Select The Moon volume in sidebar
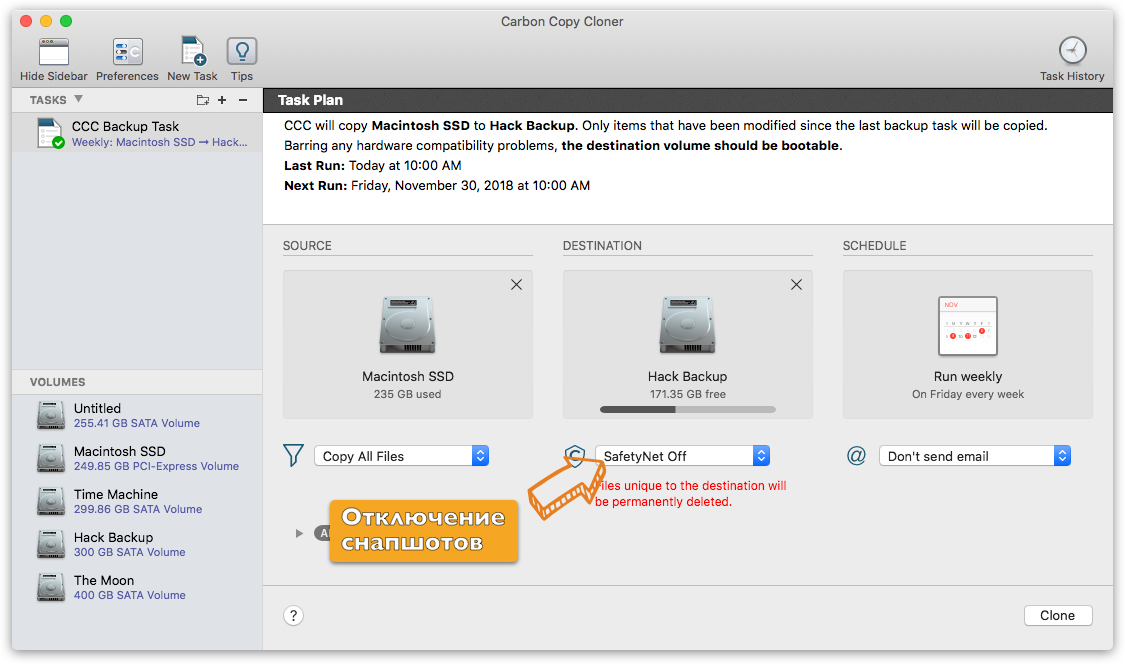Viewport: 1125px width, 664px height. 137,587
